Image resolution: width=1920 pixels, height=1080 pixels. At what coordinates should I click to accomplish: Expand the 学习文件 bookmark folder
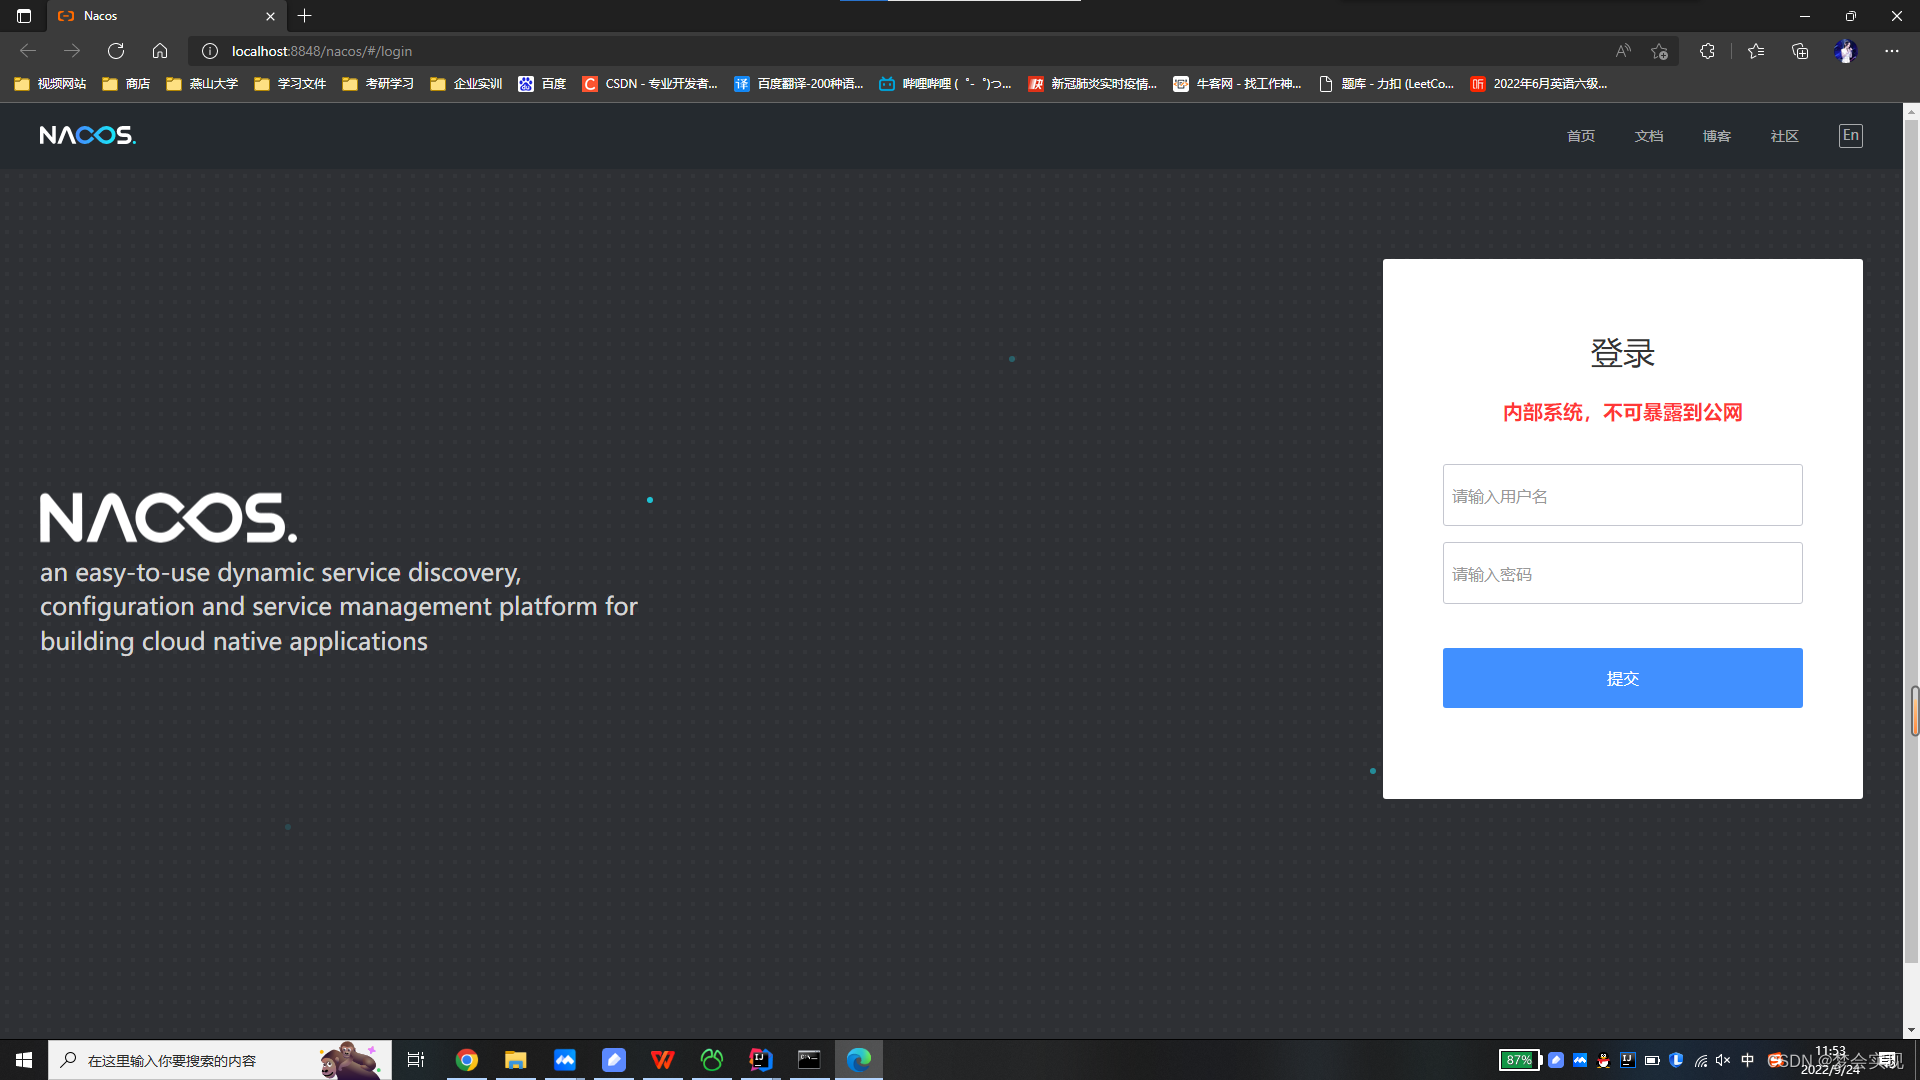290,84
